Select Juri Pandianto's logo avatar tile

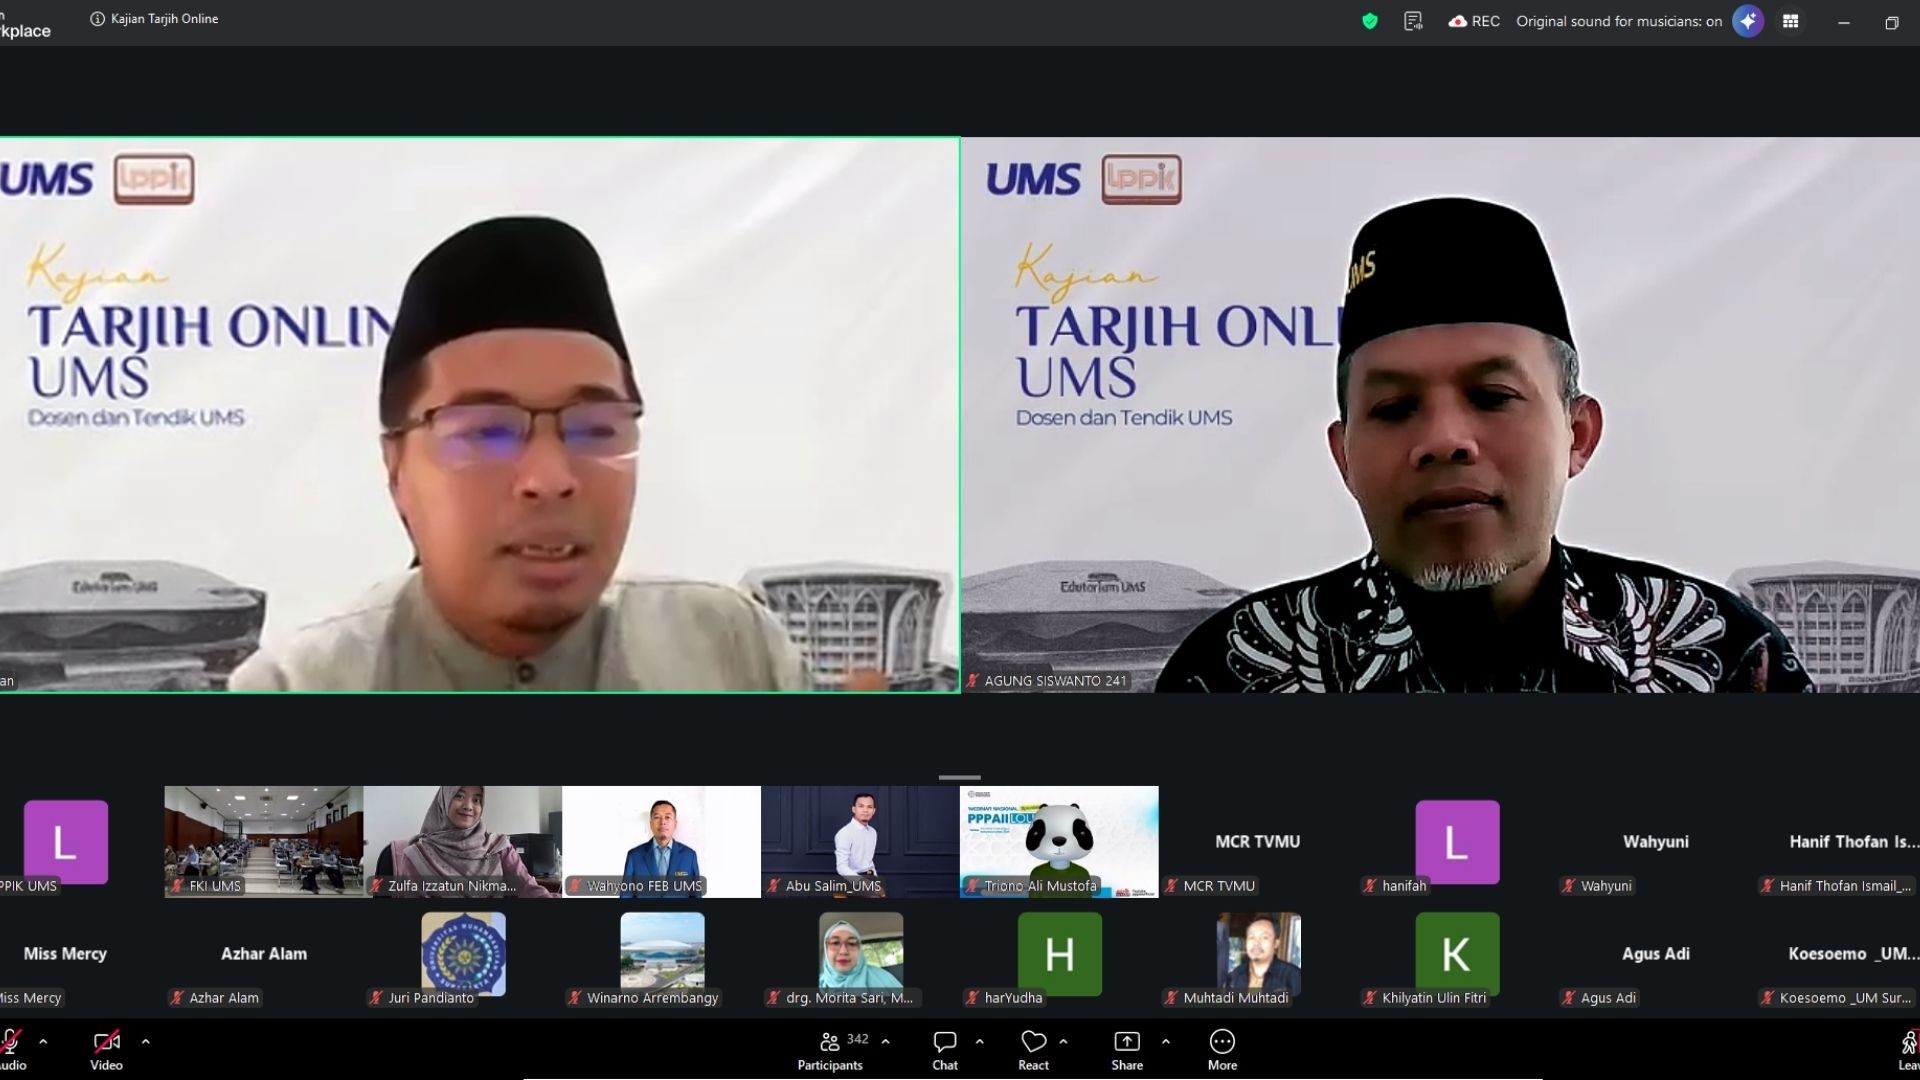click(463, 954)
